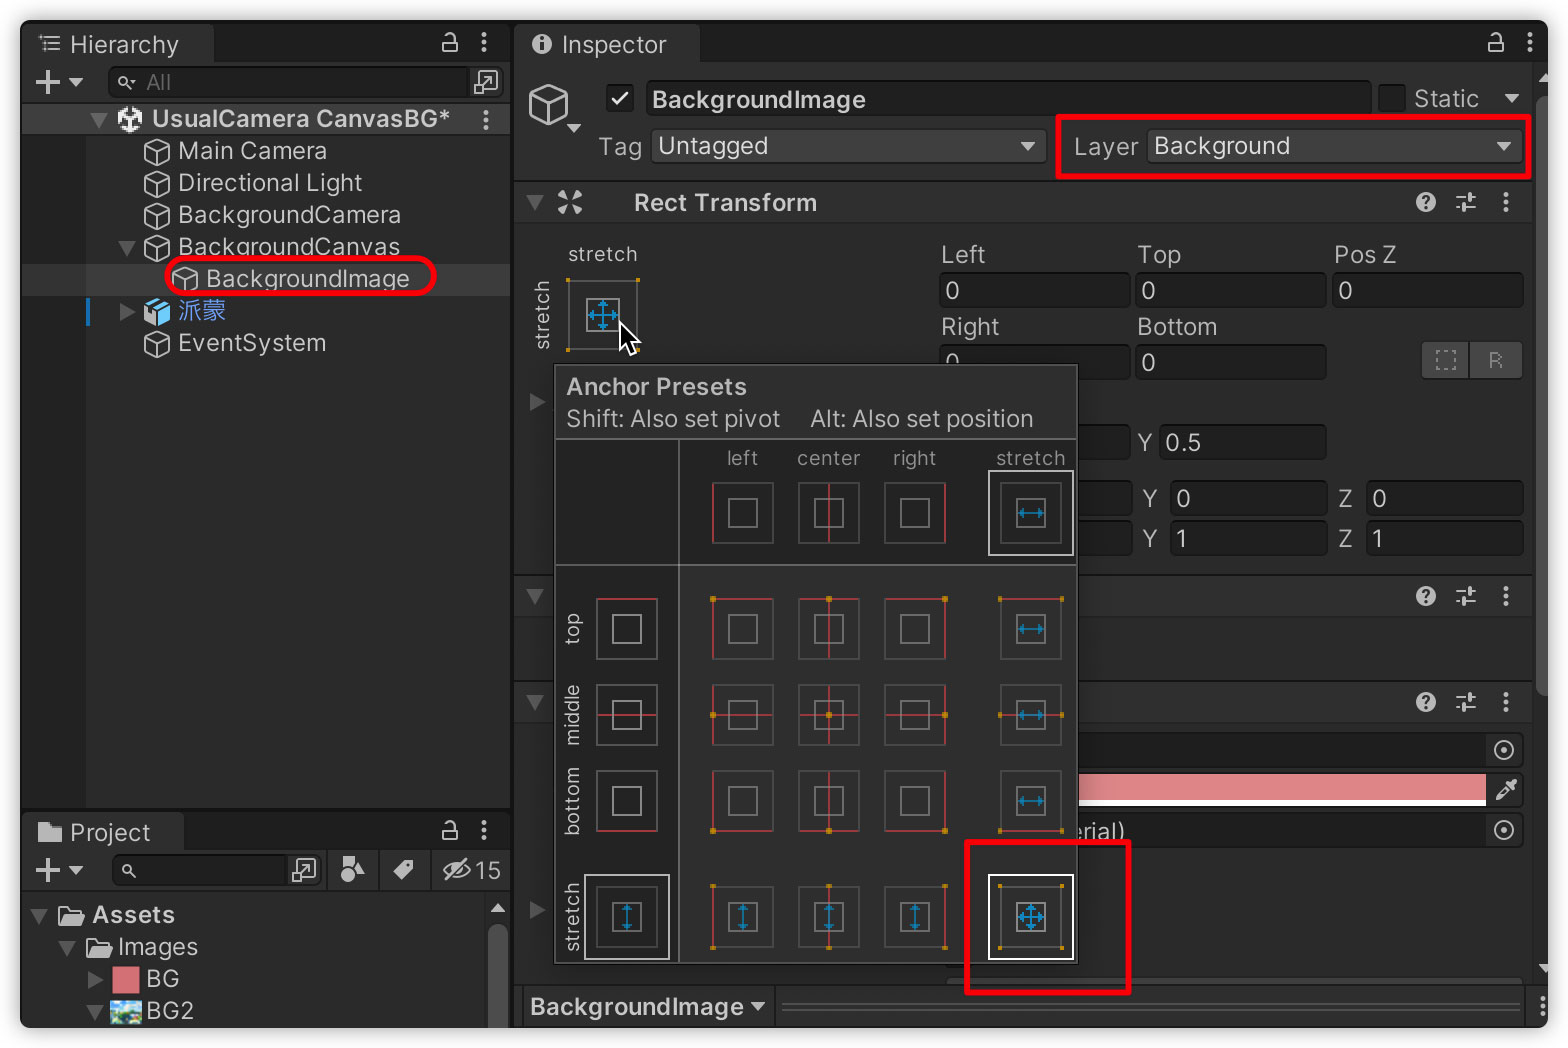
Task: Click the eyedropper color picker icon
Action: point(1505,790)
